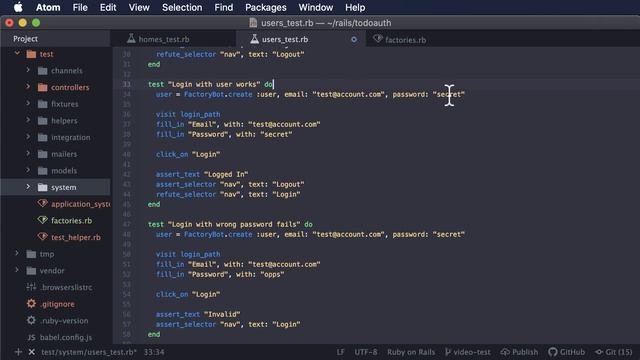Screen dimensions: 640x360
Task: Click the integration folder icon
Action: (42, 138)
